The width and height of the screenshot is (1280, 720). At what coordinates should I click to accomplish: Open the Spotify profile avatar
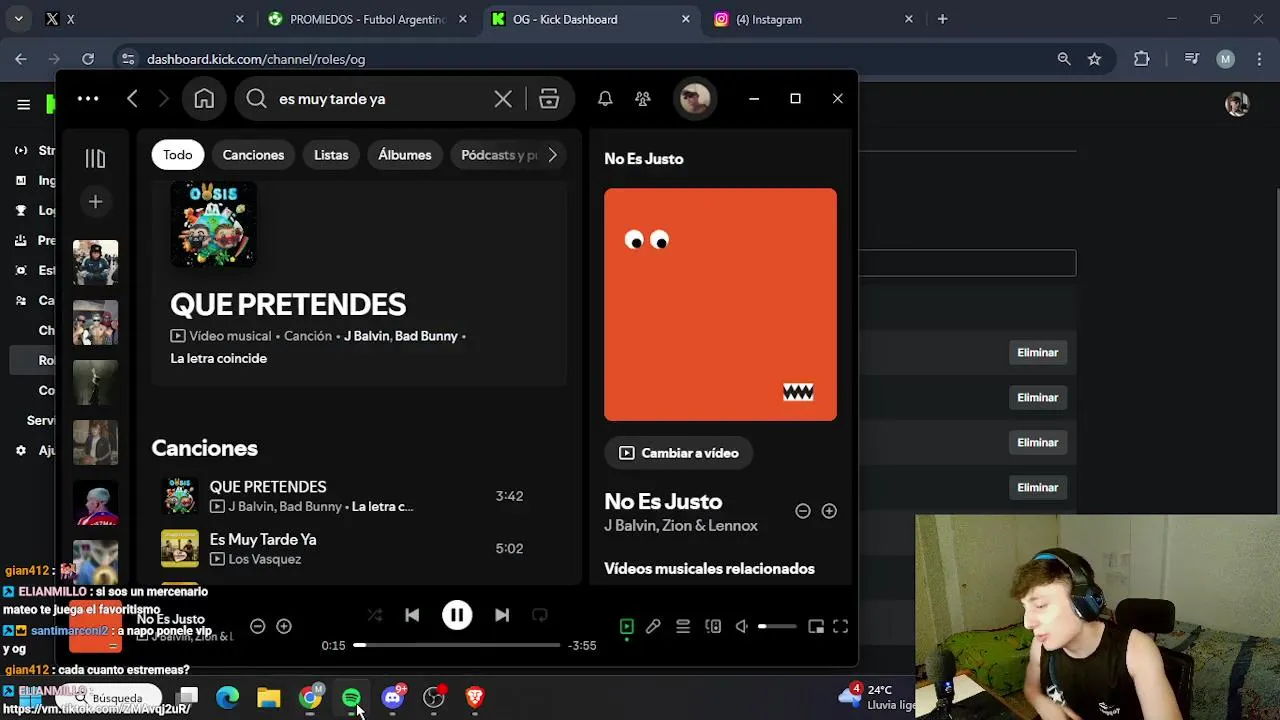pyautogui.click(x=695, y=99)
